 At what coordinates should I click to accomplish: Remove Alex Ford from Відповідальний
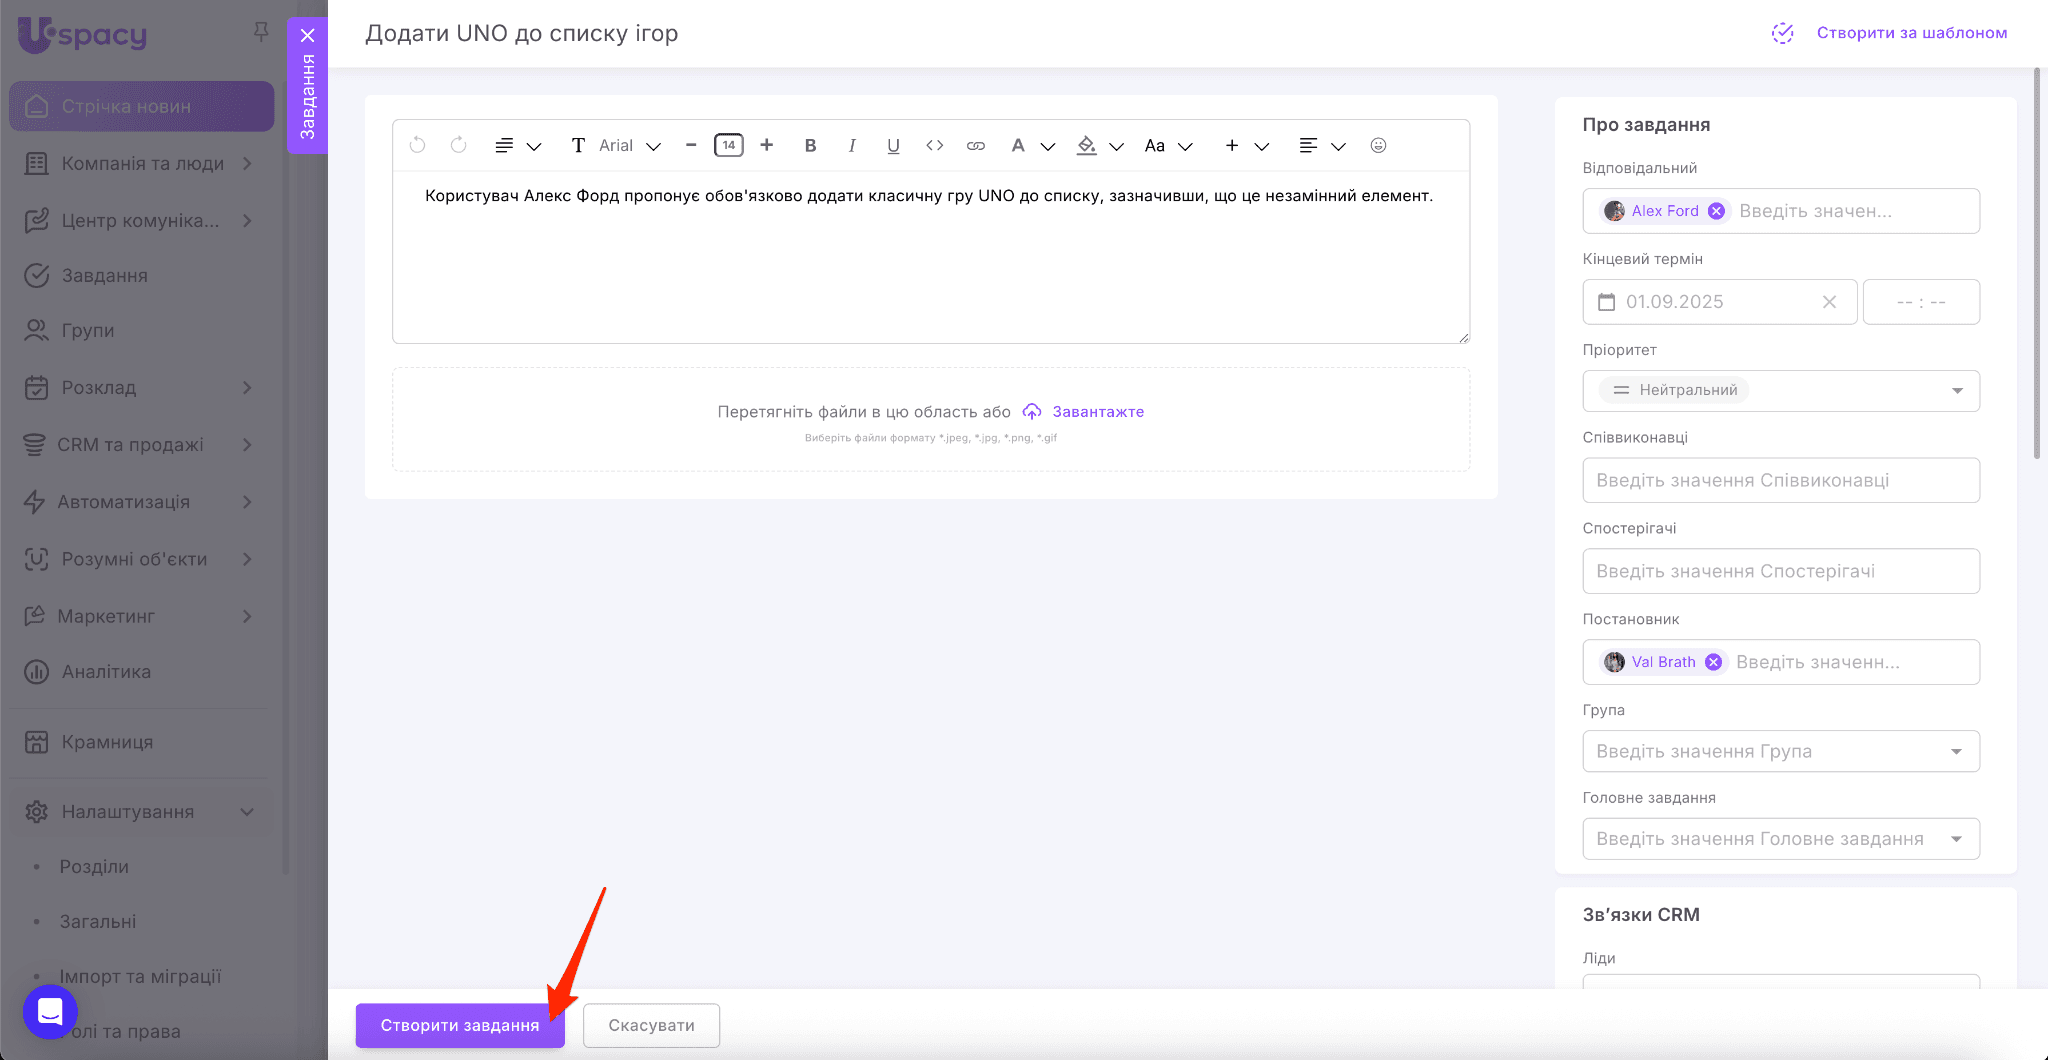pyautogui.click(x=1716, y=211)
